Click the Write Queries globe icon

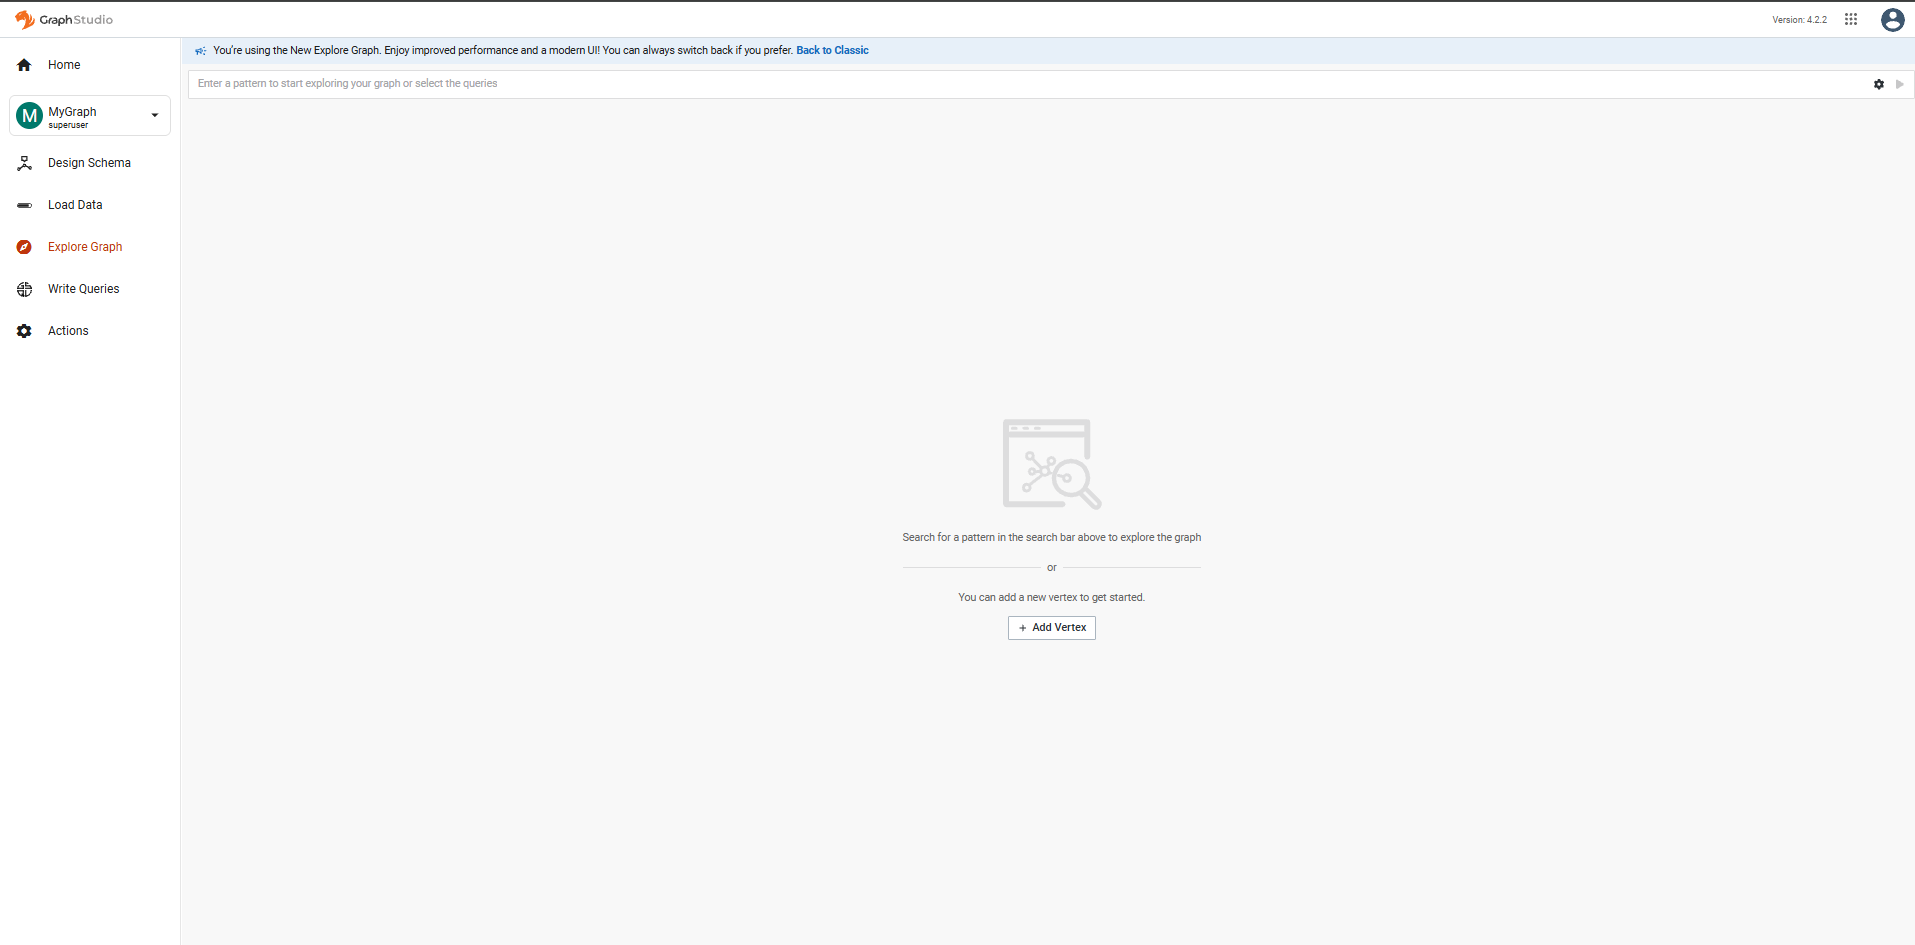24,289
